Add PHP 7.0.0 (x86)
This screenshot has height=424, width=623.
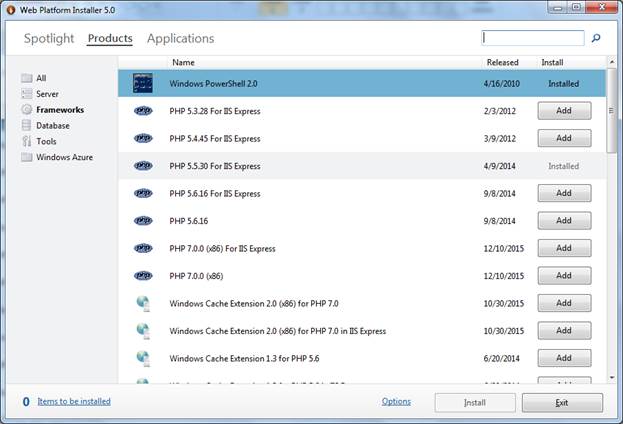(564, 275)
